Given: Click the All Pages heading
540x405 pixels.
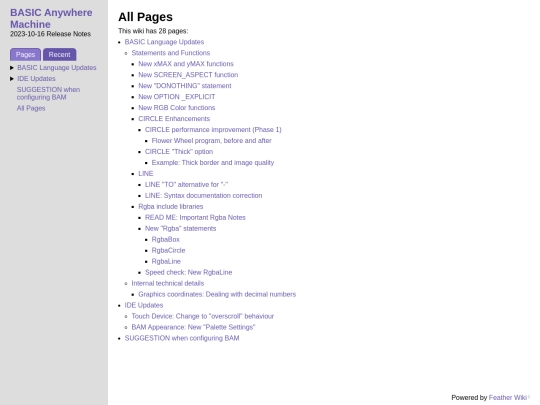Looking at the screenshot, I should (145, 17).
